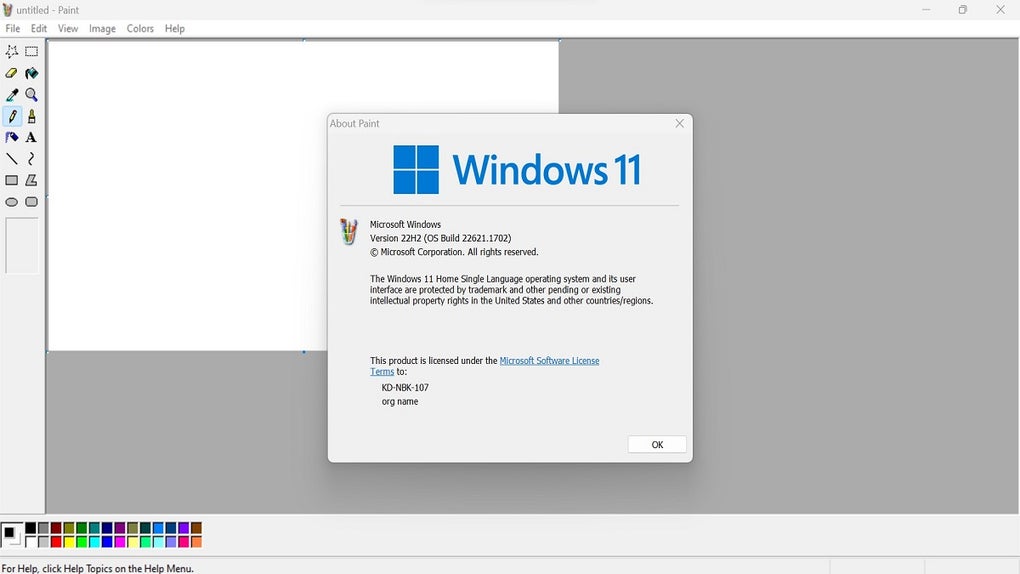
Task: Click OK in the About Paint dialog
Action: 657,444
